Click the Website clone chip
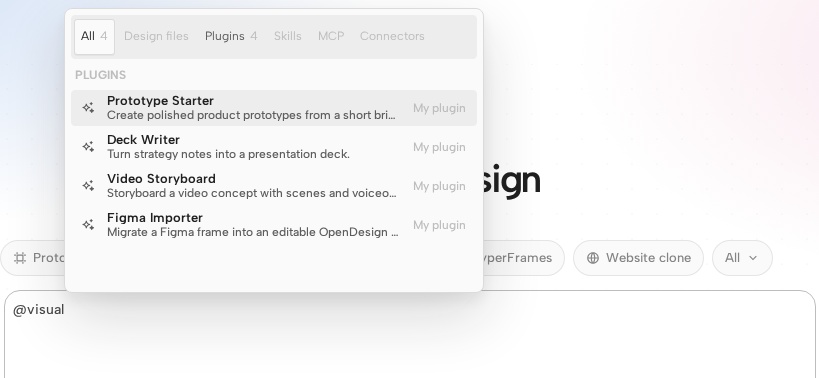The height and width of the screenshot is (378, 819). click(638, 258)
